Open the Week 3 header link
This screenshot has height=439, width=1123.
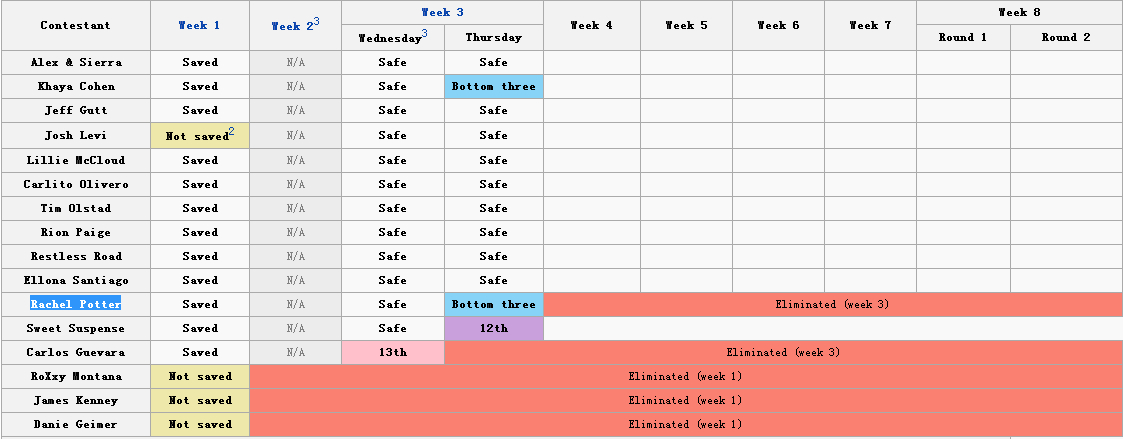point(441,12)
